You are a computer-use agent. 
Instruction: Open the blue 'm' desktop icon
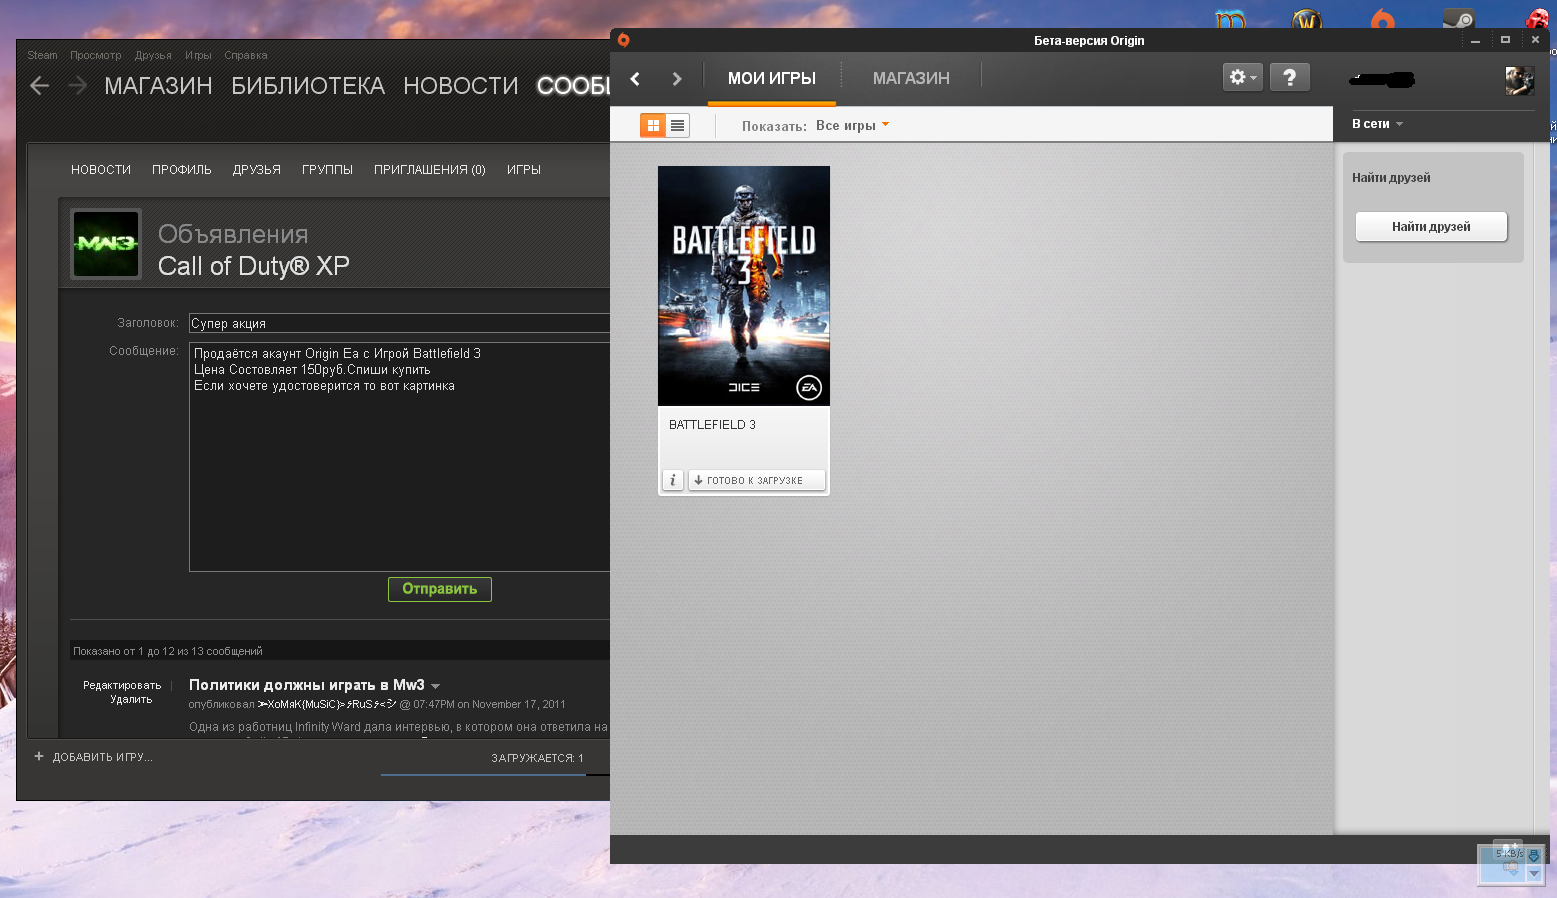[1230, 18]
